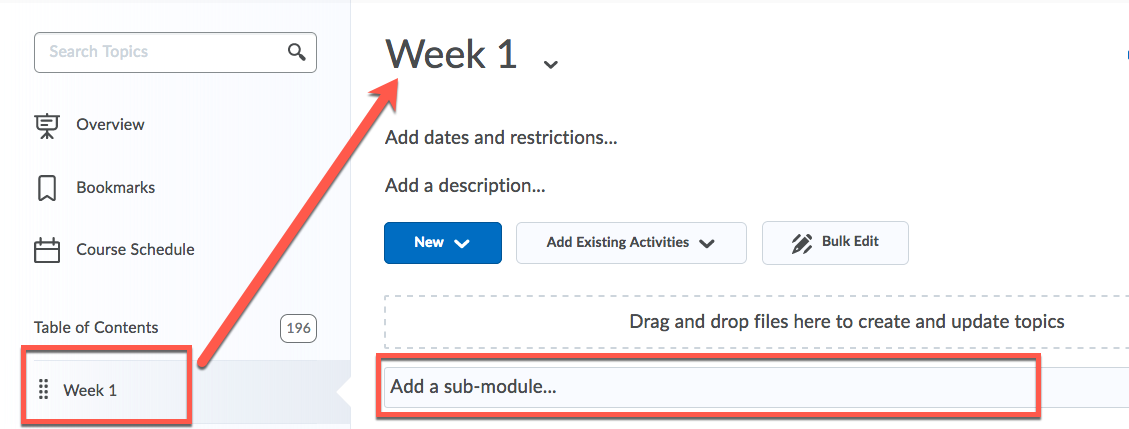Click the Bulk Edit pencil icon
The height and width of the screenshot is (429, 1129).
[x=801, y=242]
